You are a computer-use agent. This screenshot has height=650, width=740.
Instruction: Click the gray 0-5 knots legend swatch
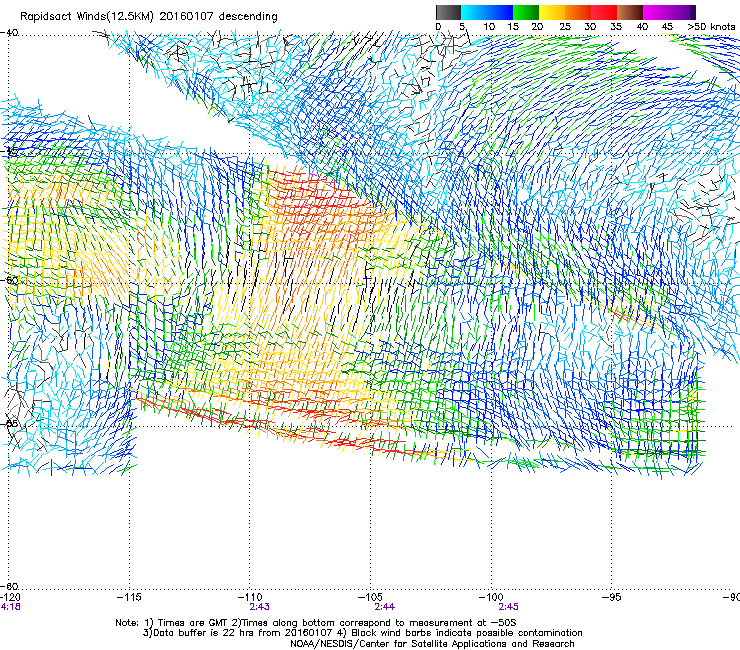[x=448, y=12]
